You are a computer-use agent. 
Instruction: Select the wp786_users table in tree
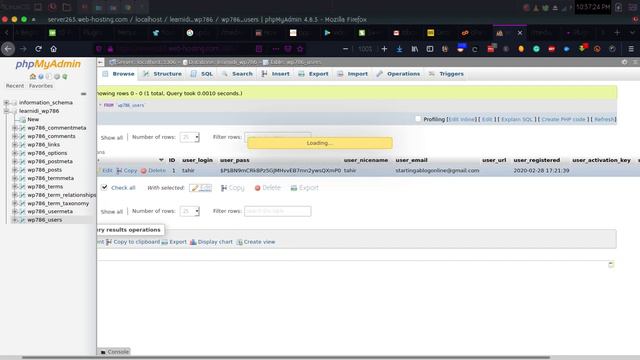(x=45, y=220)
